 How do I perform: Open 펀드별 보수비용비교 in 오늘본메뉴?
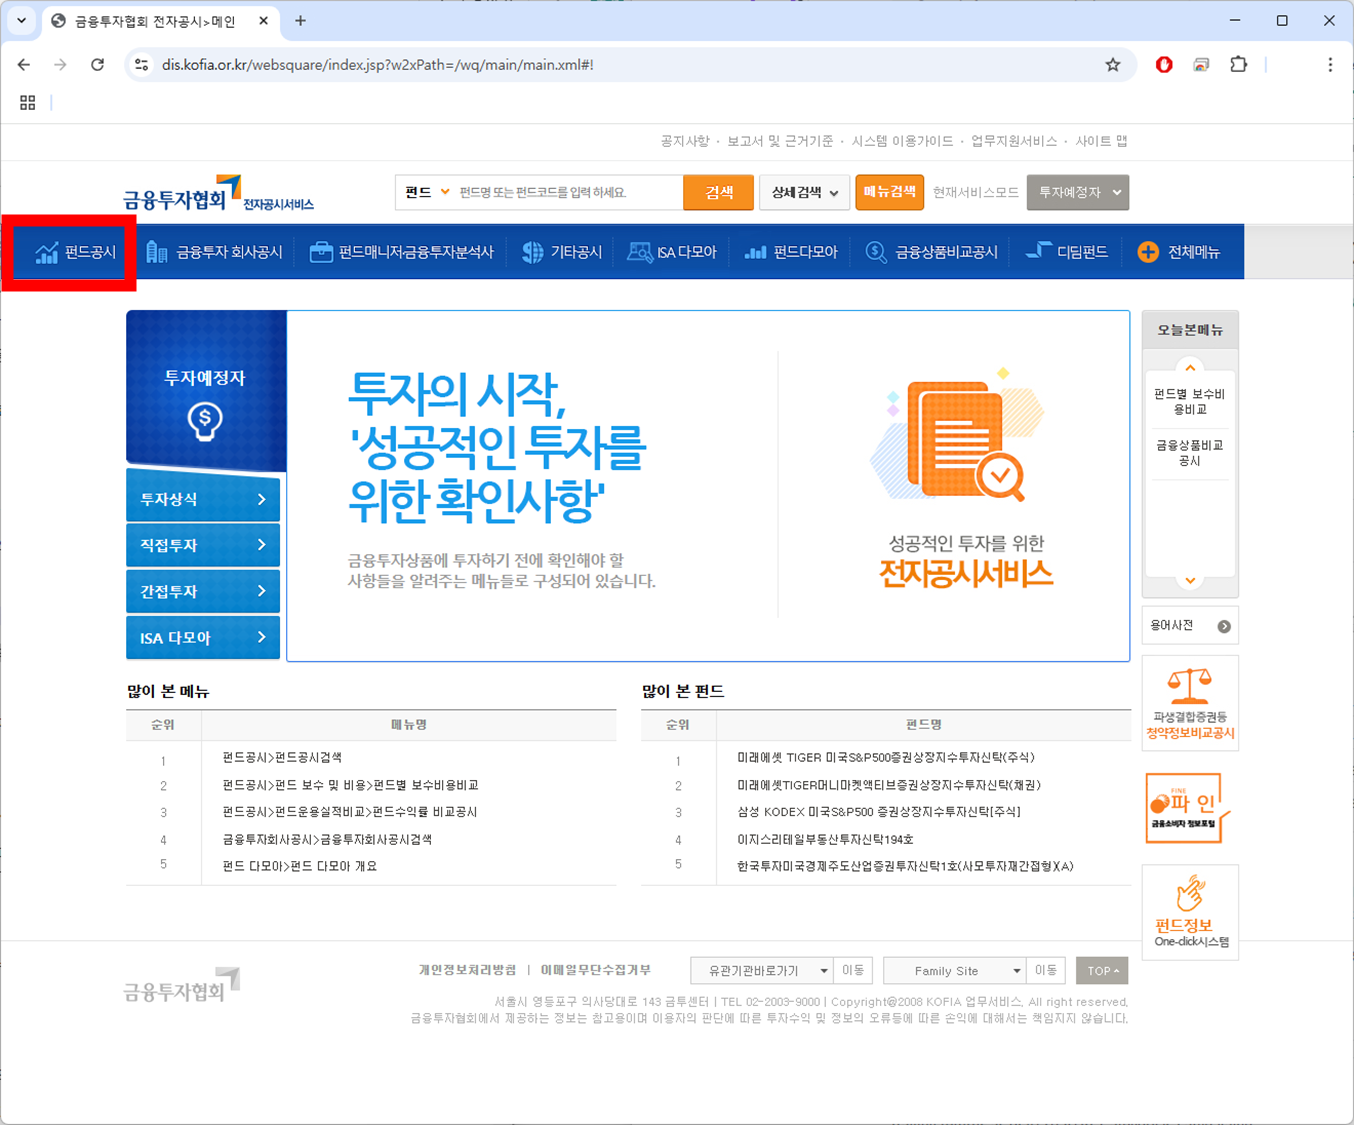(1189, 402)
